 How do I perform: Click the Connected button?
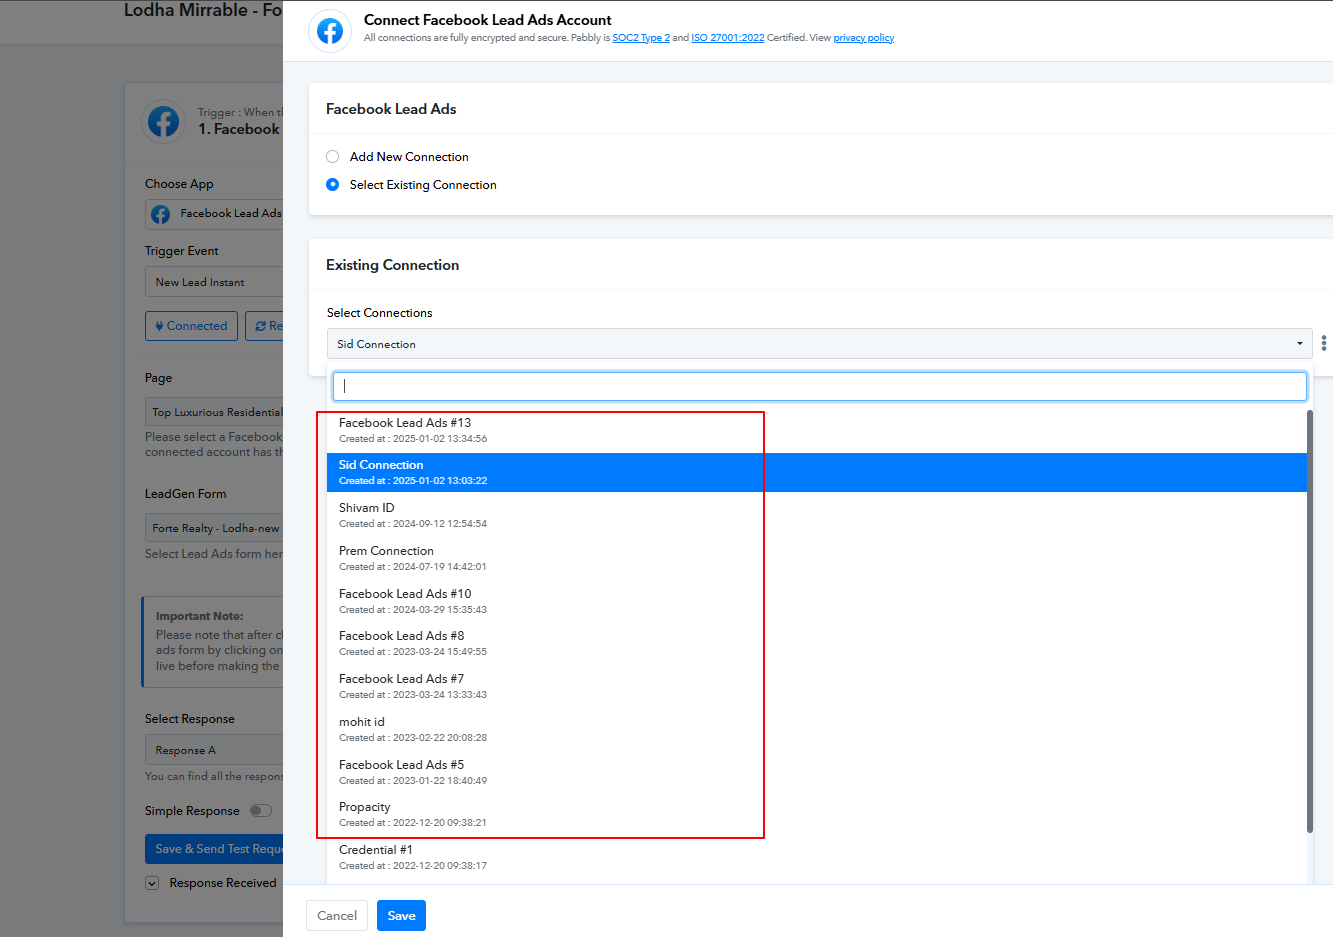coord(191,326)
